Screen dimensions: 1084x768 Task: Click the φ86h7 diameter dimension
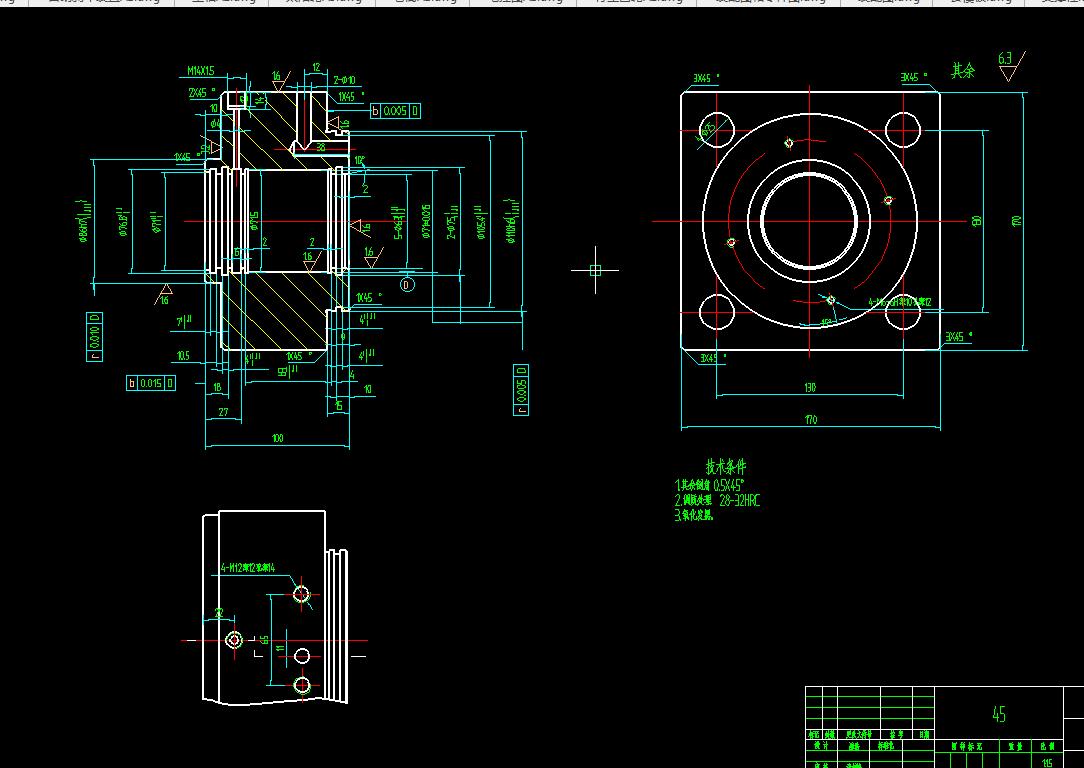click(x=84, y=221)
